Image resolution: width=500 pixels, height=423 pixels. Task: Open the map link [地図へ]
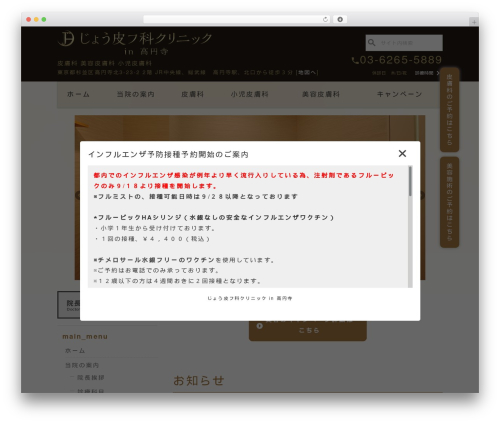(x=307, y=72)
